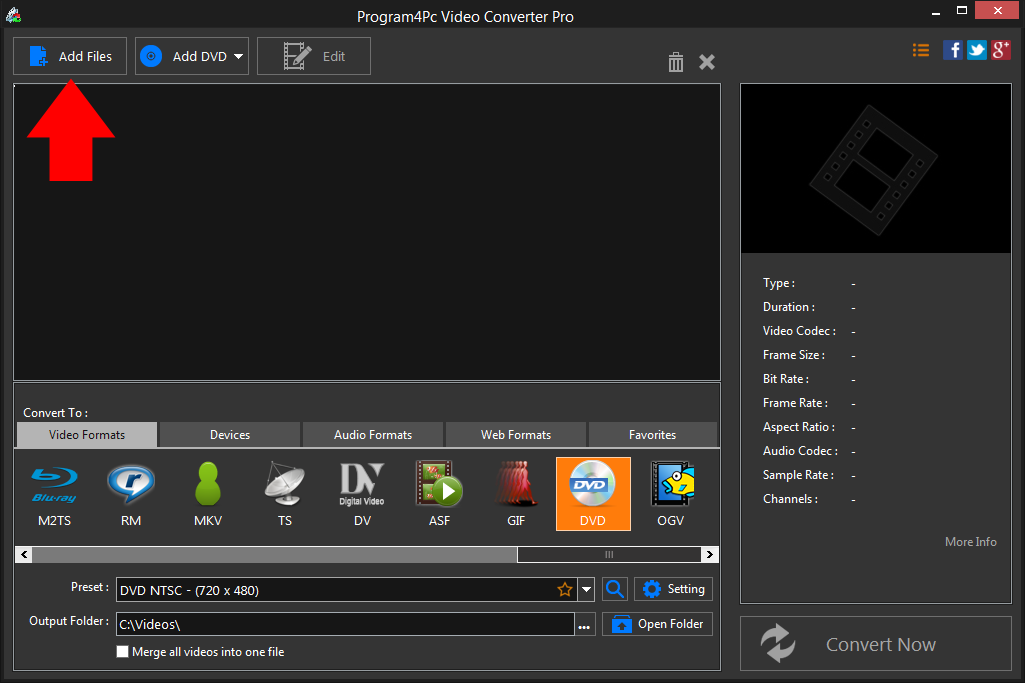Switch to the Devices tab
Image resolution: width=1025 pixels, height=683 pixels.
click(228, 434)
